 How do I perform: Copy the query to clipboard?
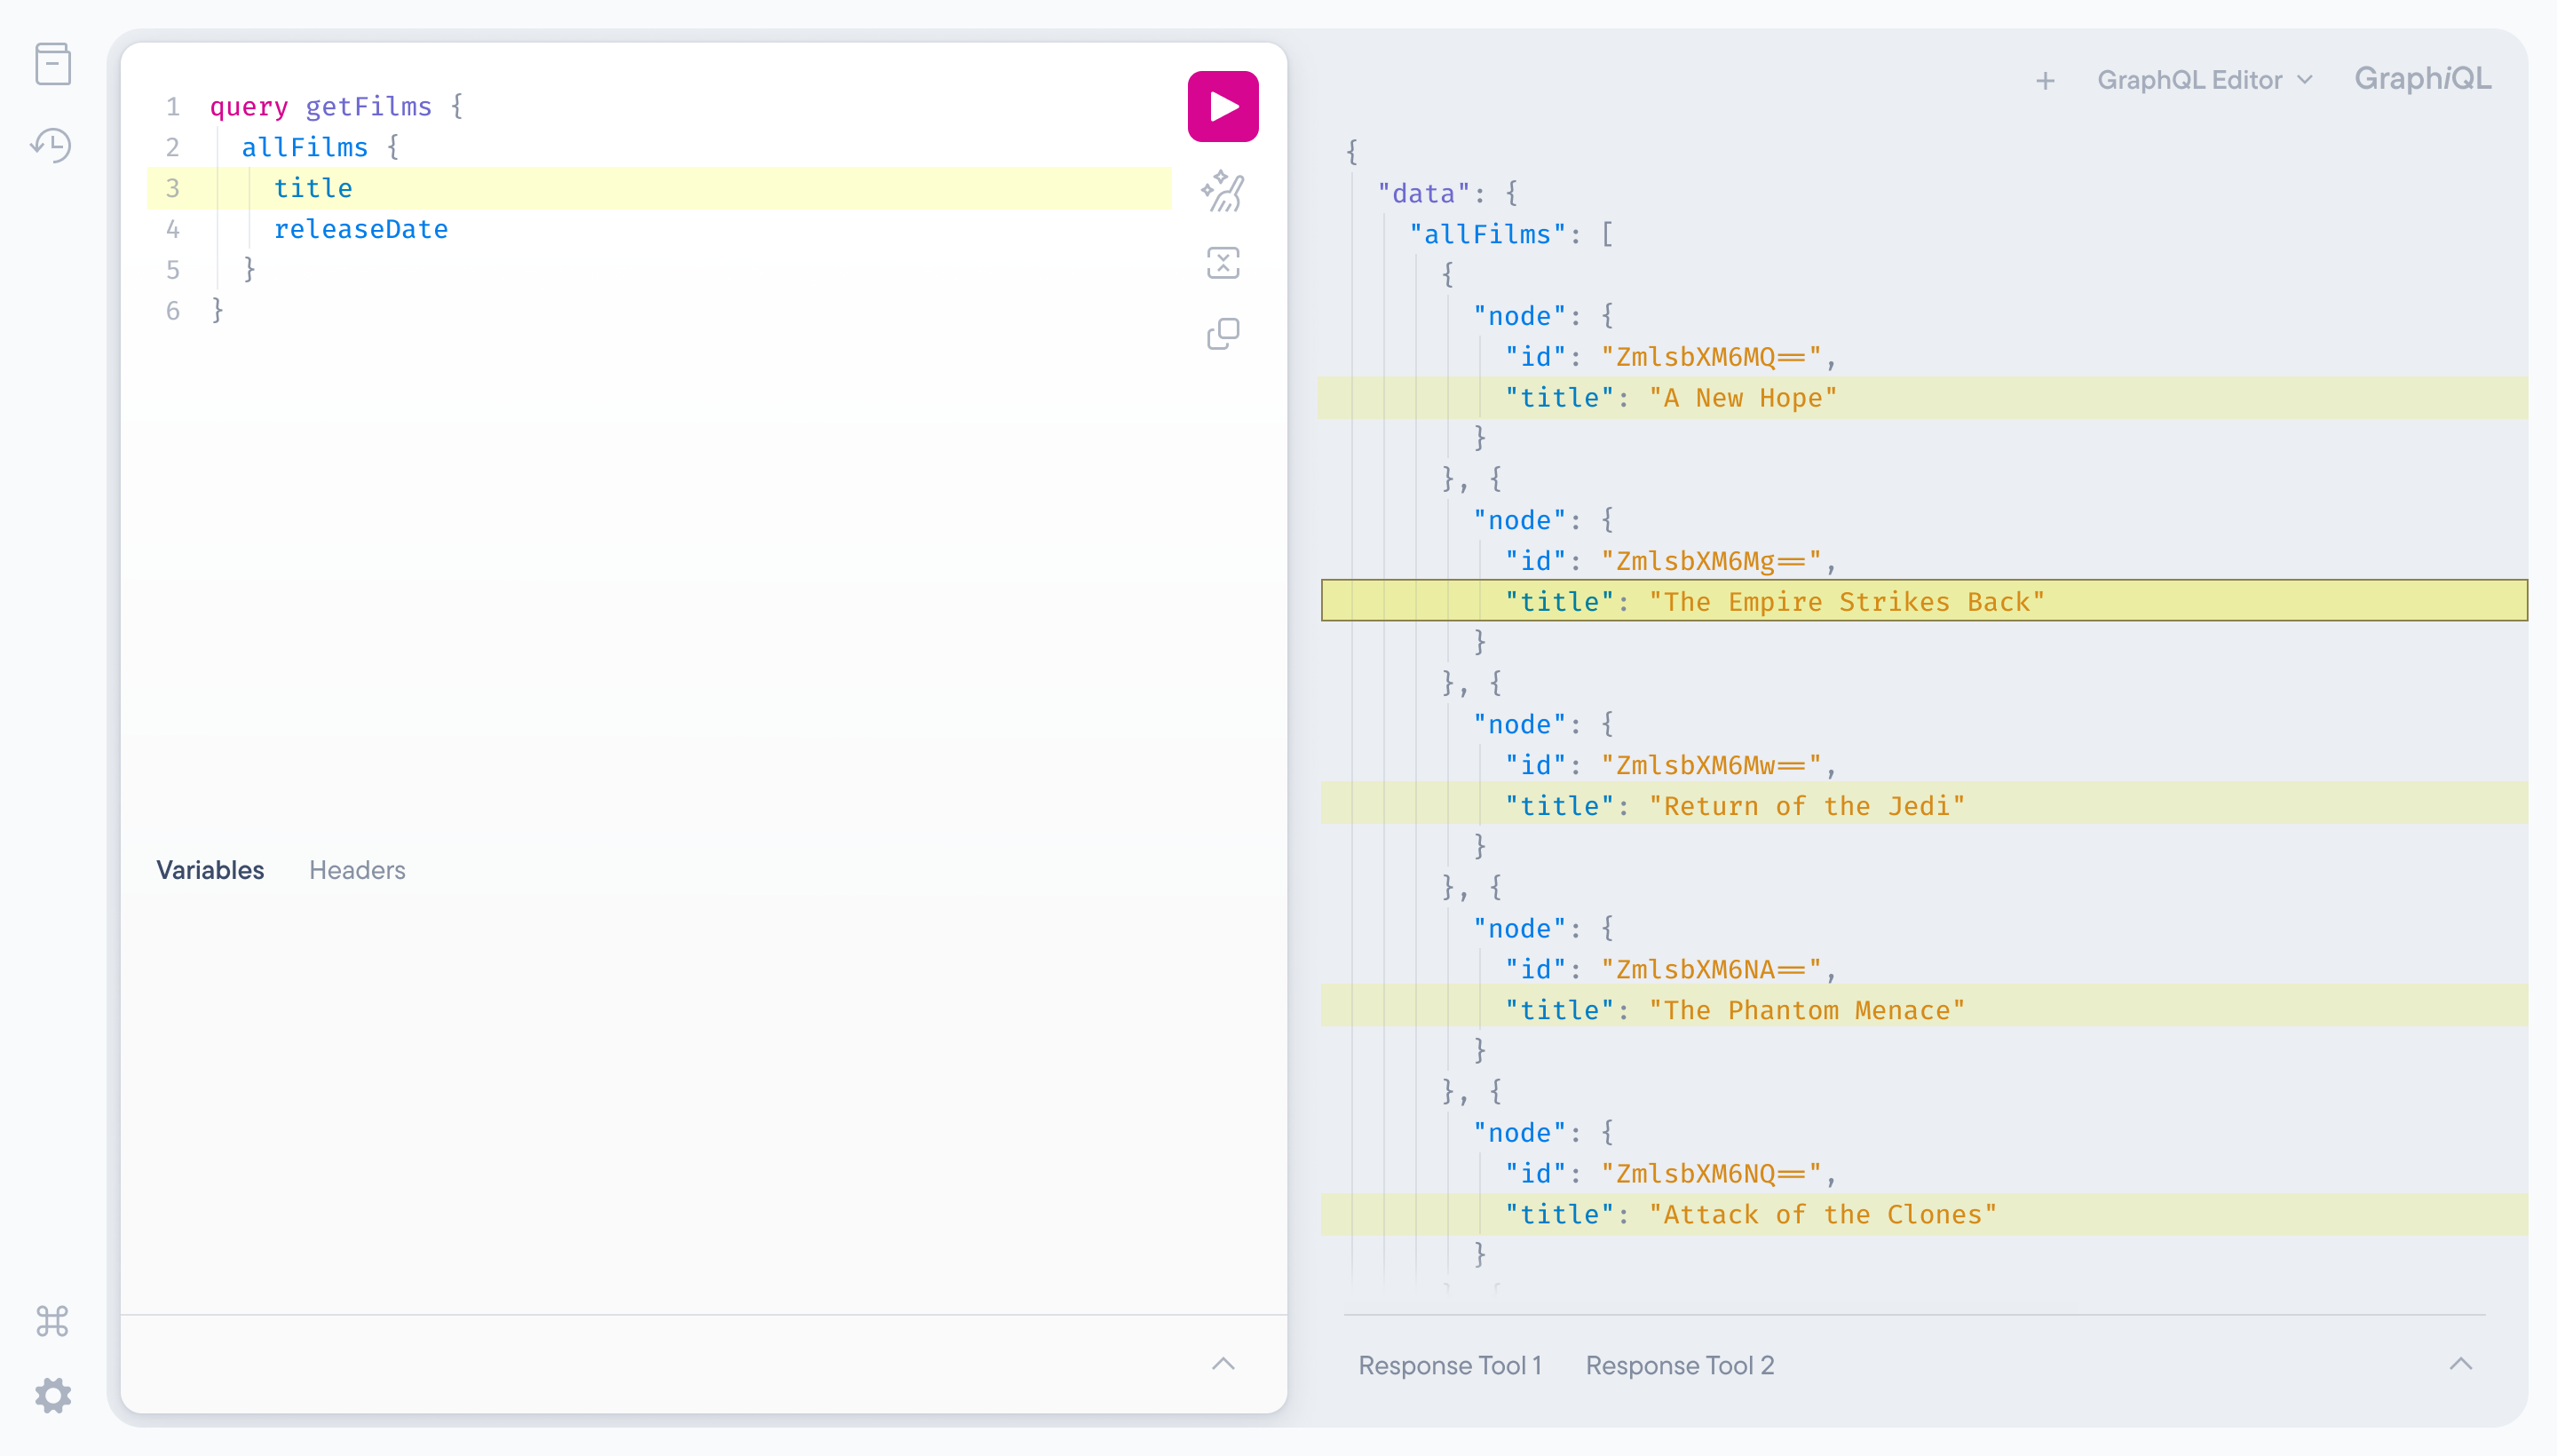[x=1222, y=333]
